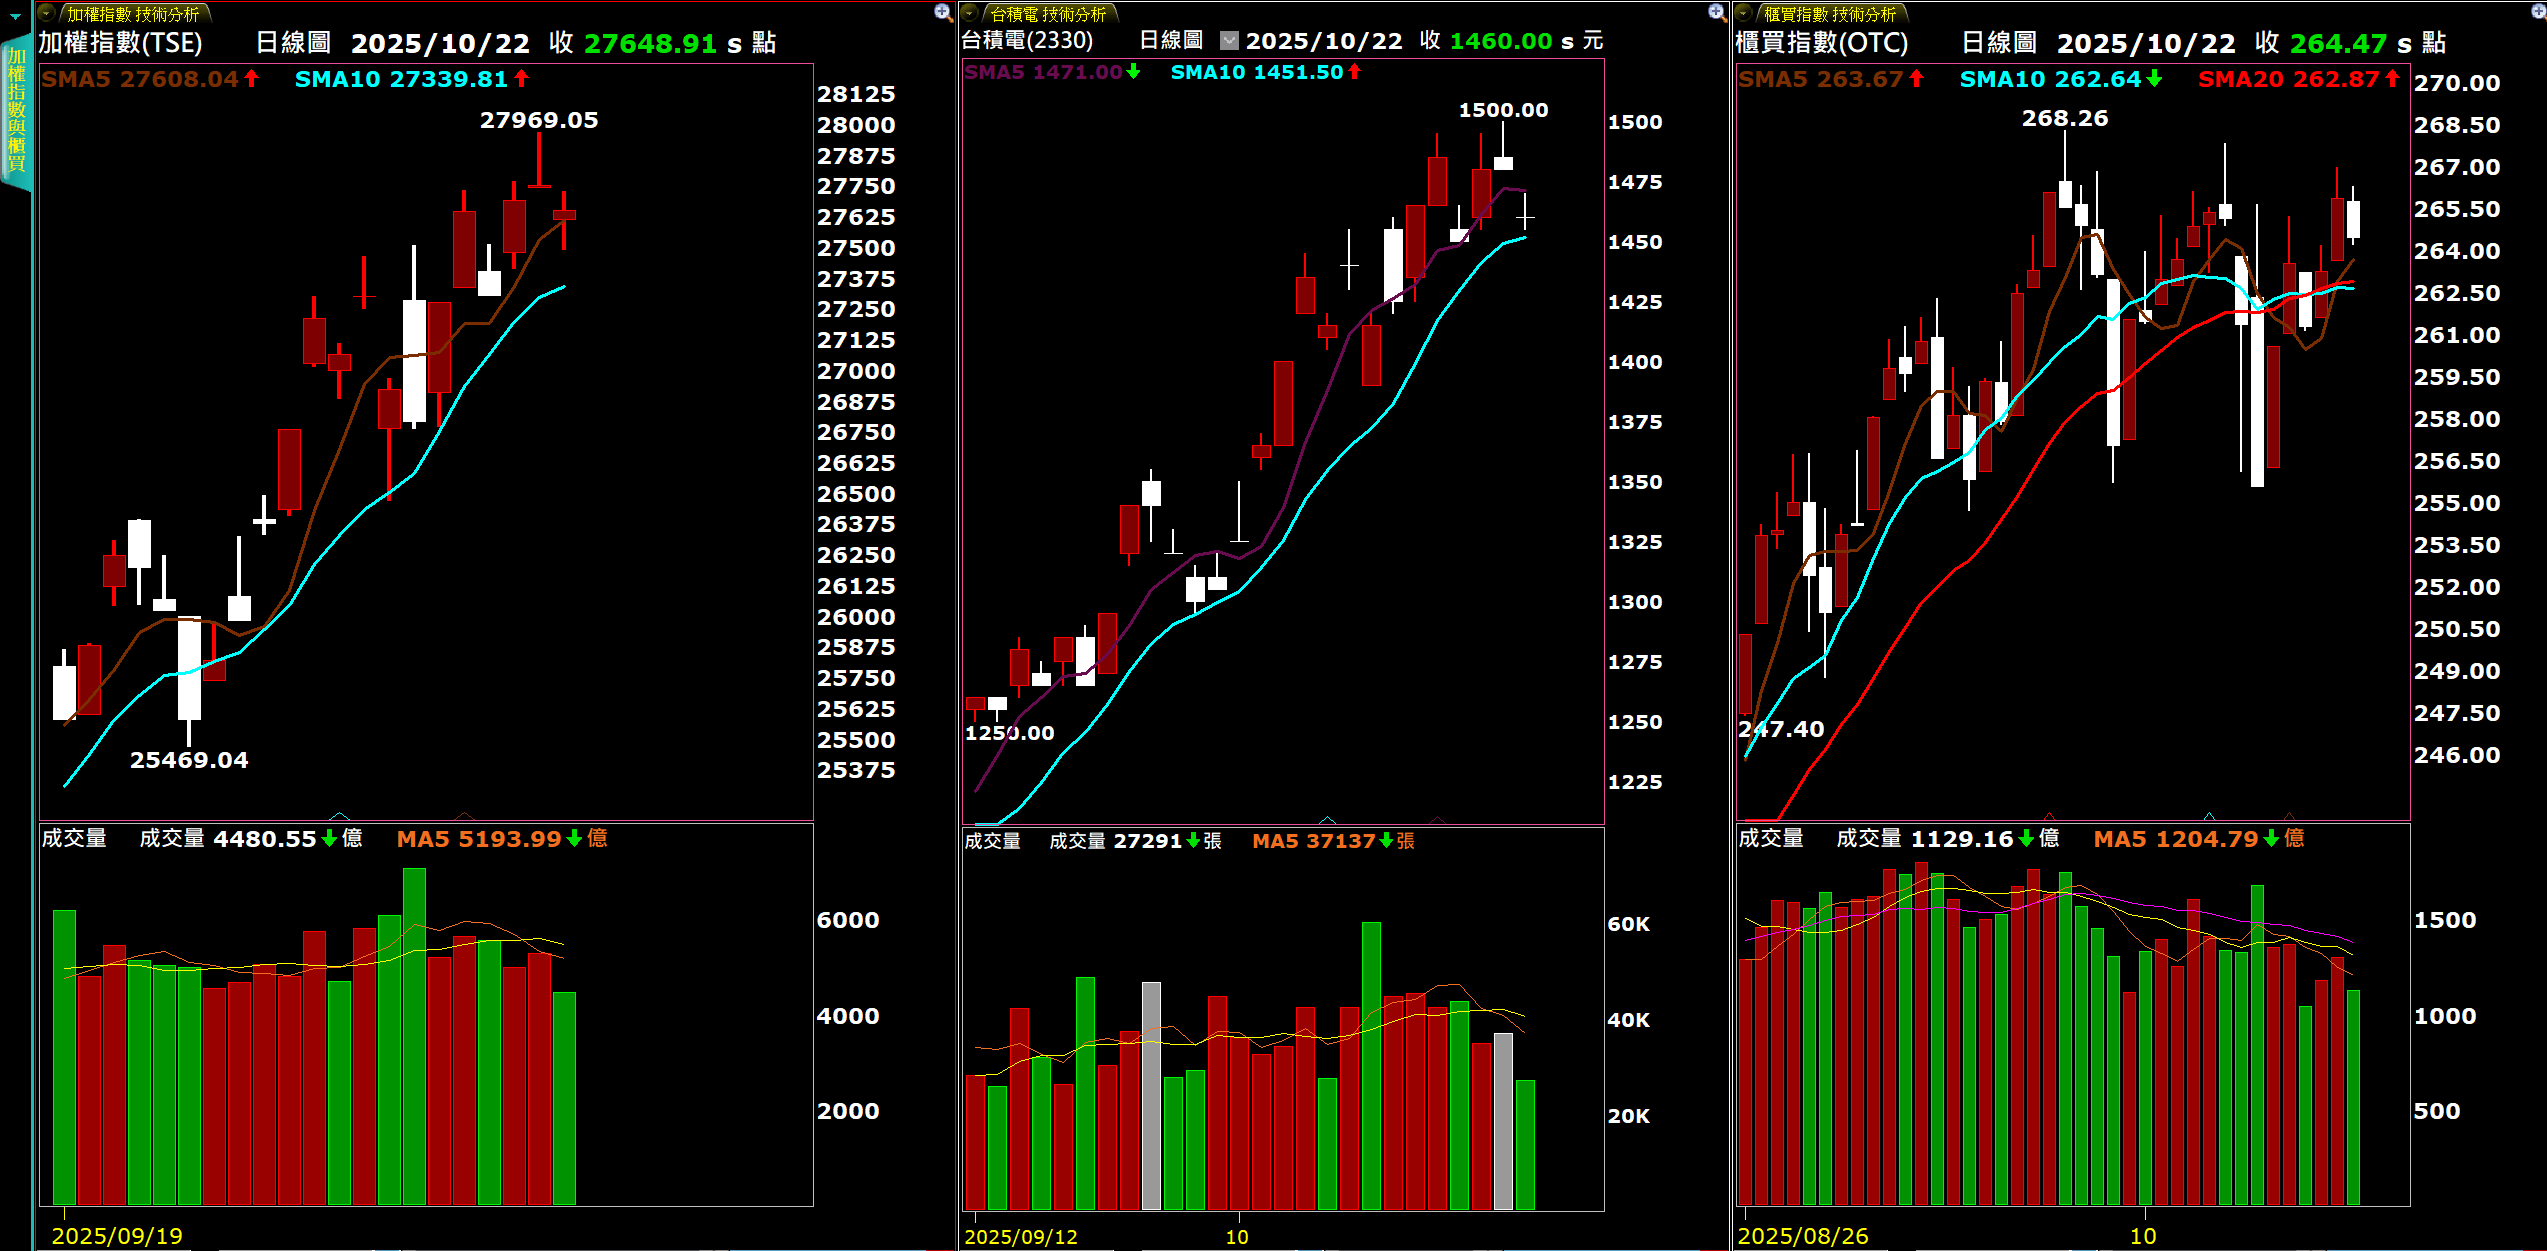This screenshot has height=1251, width=2547.
Task: Click the SMA5 1471.00 label in 台積電 chart
Action: [1042, 72]
